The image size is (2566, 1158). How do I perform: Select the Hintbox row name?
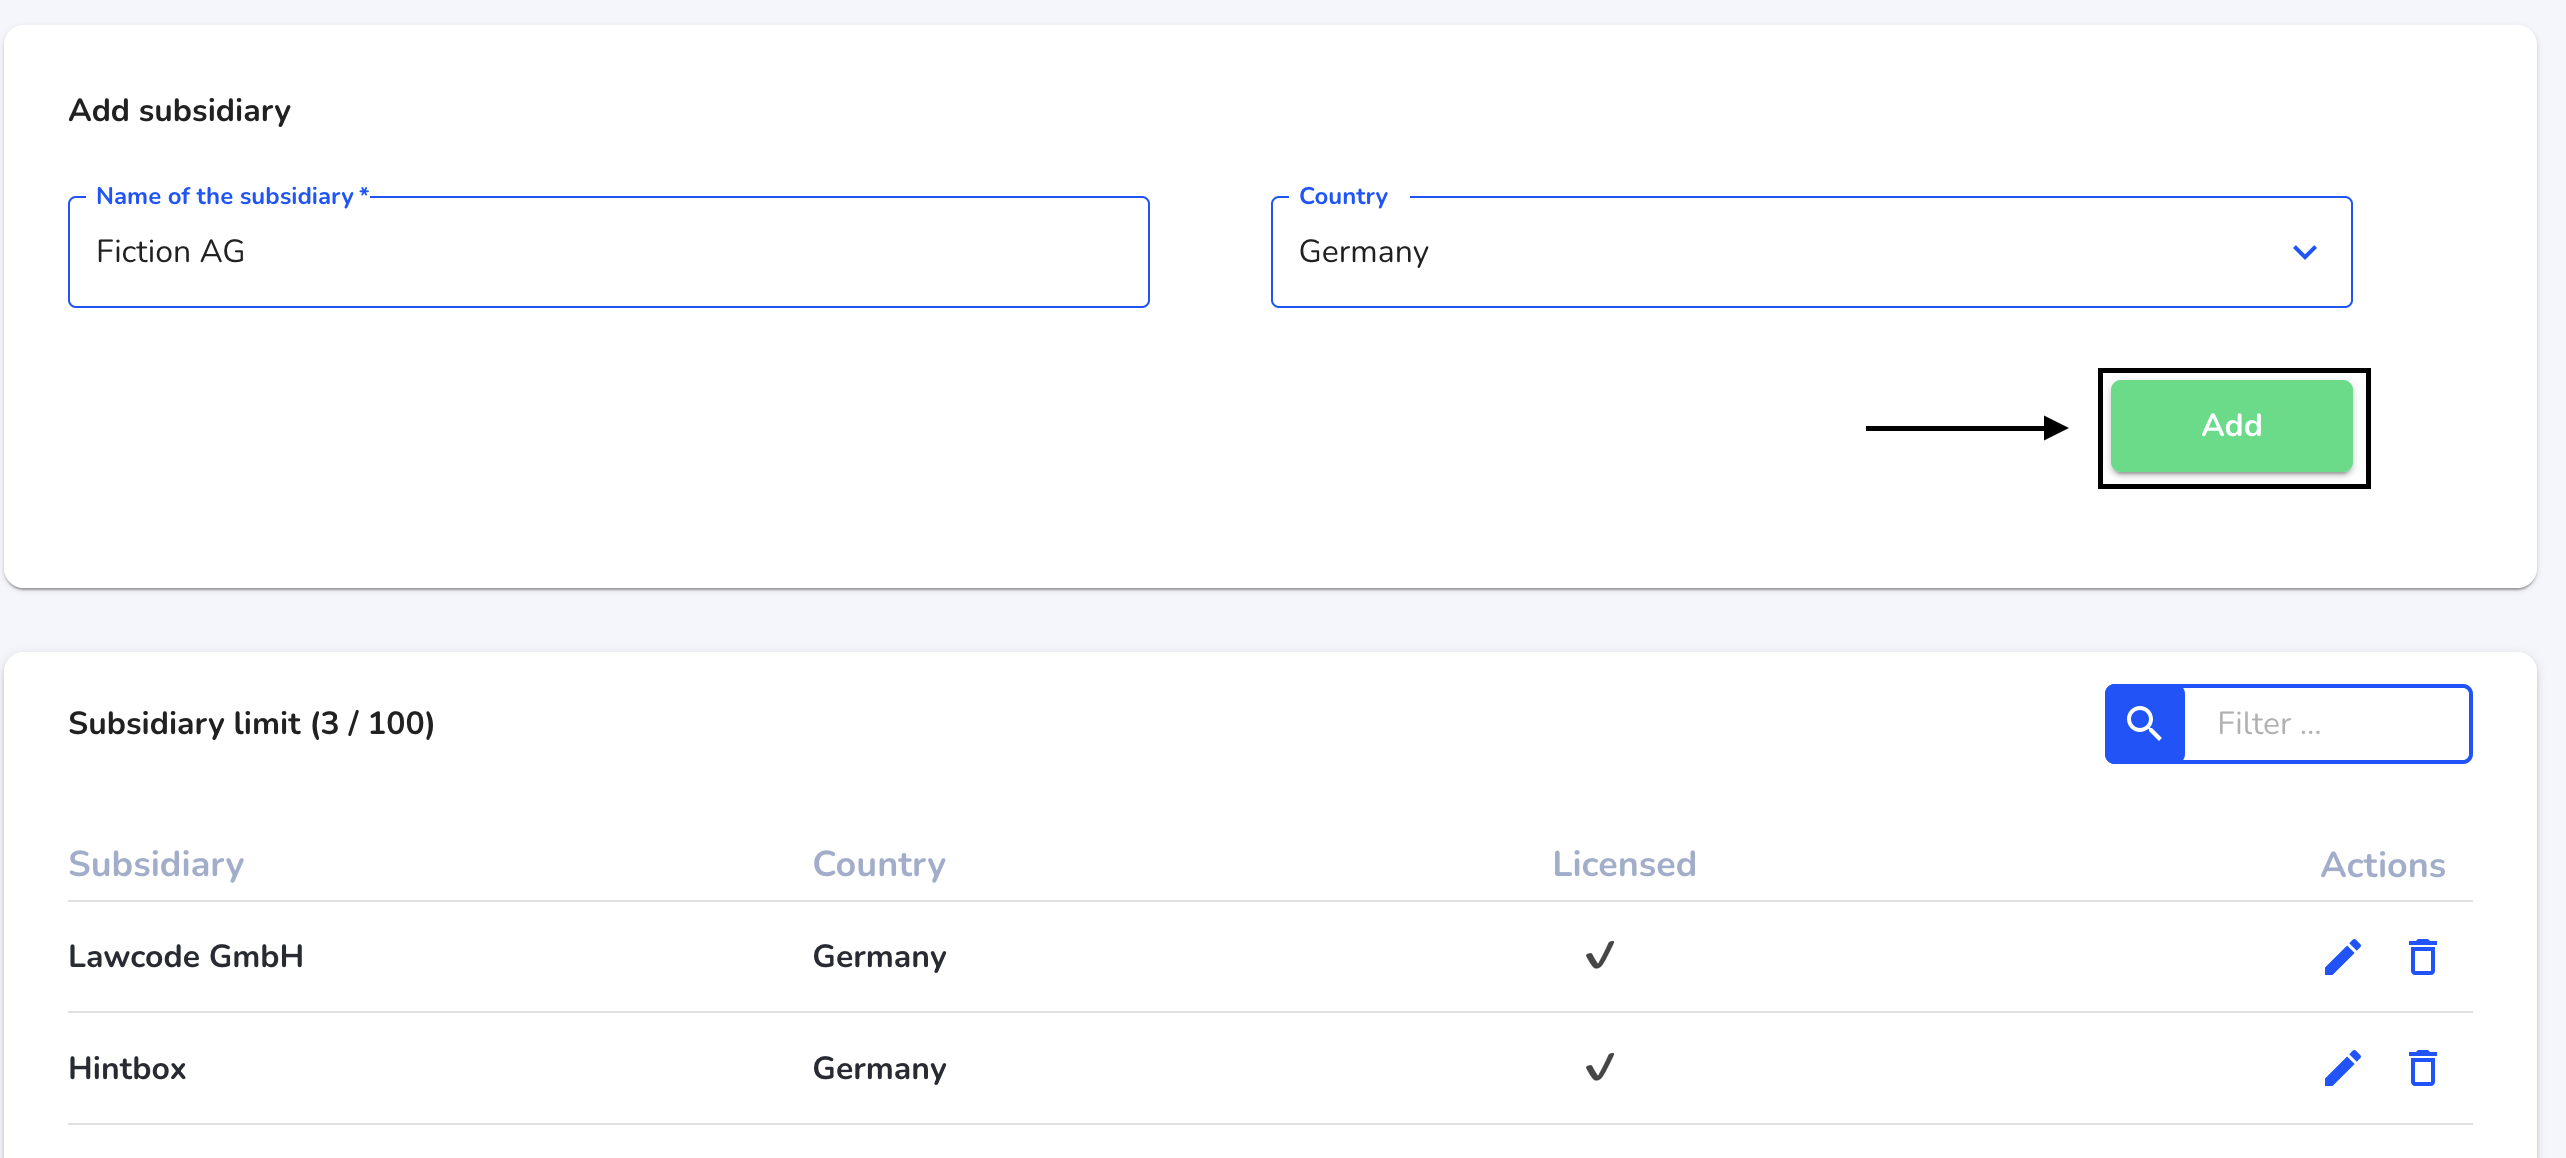[127, 1068]
